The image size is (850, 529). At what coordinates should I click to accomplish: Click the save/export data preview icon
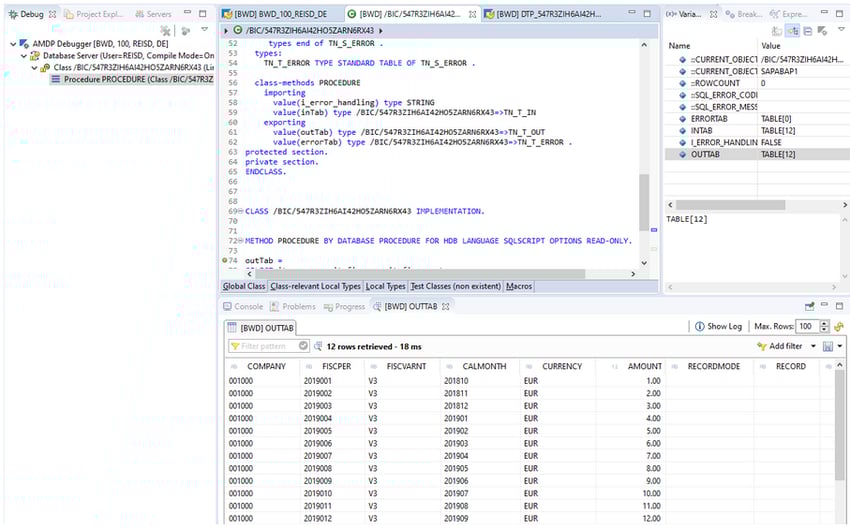point(828,346)
